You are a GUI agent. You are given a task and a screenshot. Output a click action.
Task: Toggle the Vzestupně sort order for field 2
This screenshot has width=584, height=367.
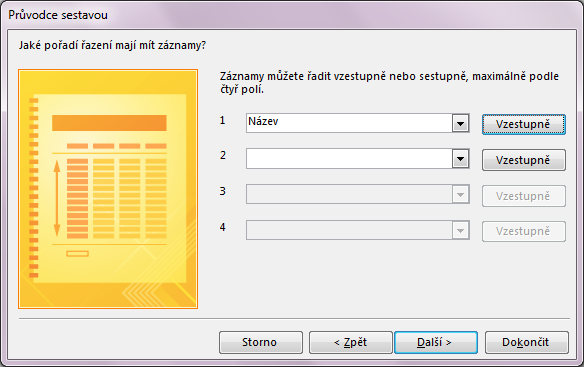(x=524, y=160)
